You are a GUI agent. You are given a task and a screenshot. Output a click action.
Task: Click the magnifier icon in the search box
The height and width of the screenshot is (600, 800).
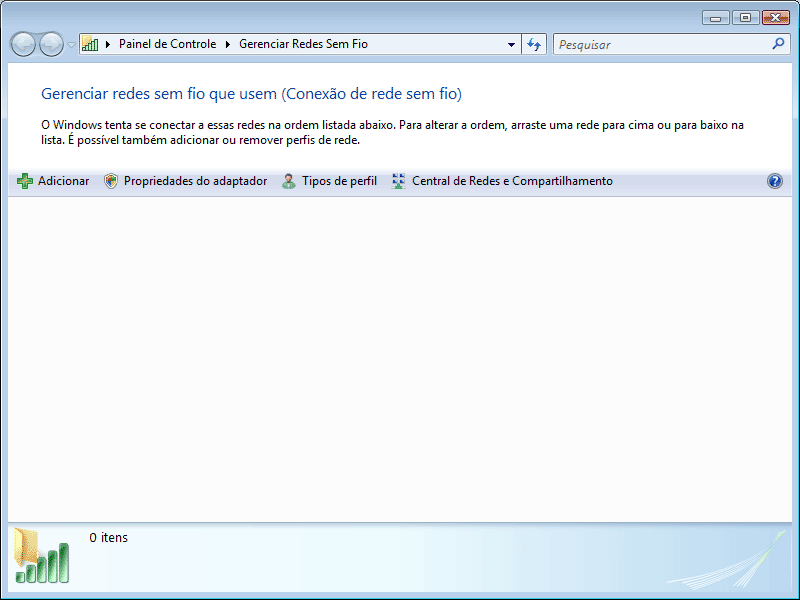click(777, 44)
